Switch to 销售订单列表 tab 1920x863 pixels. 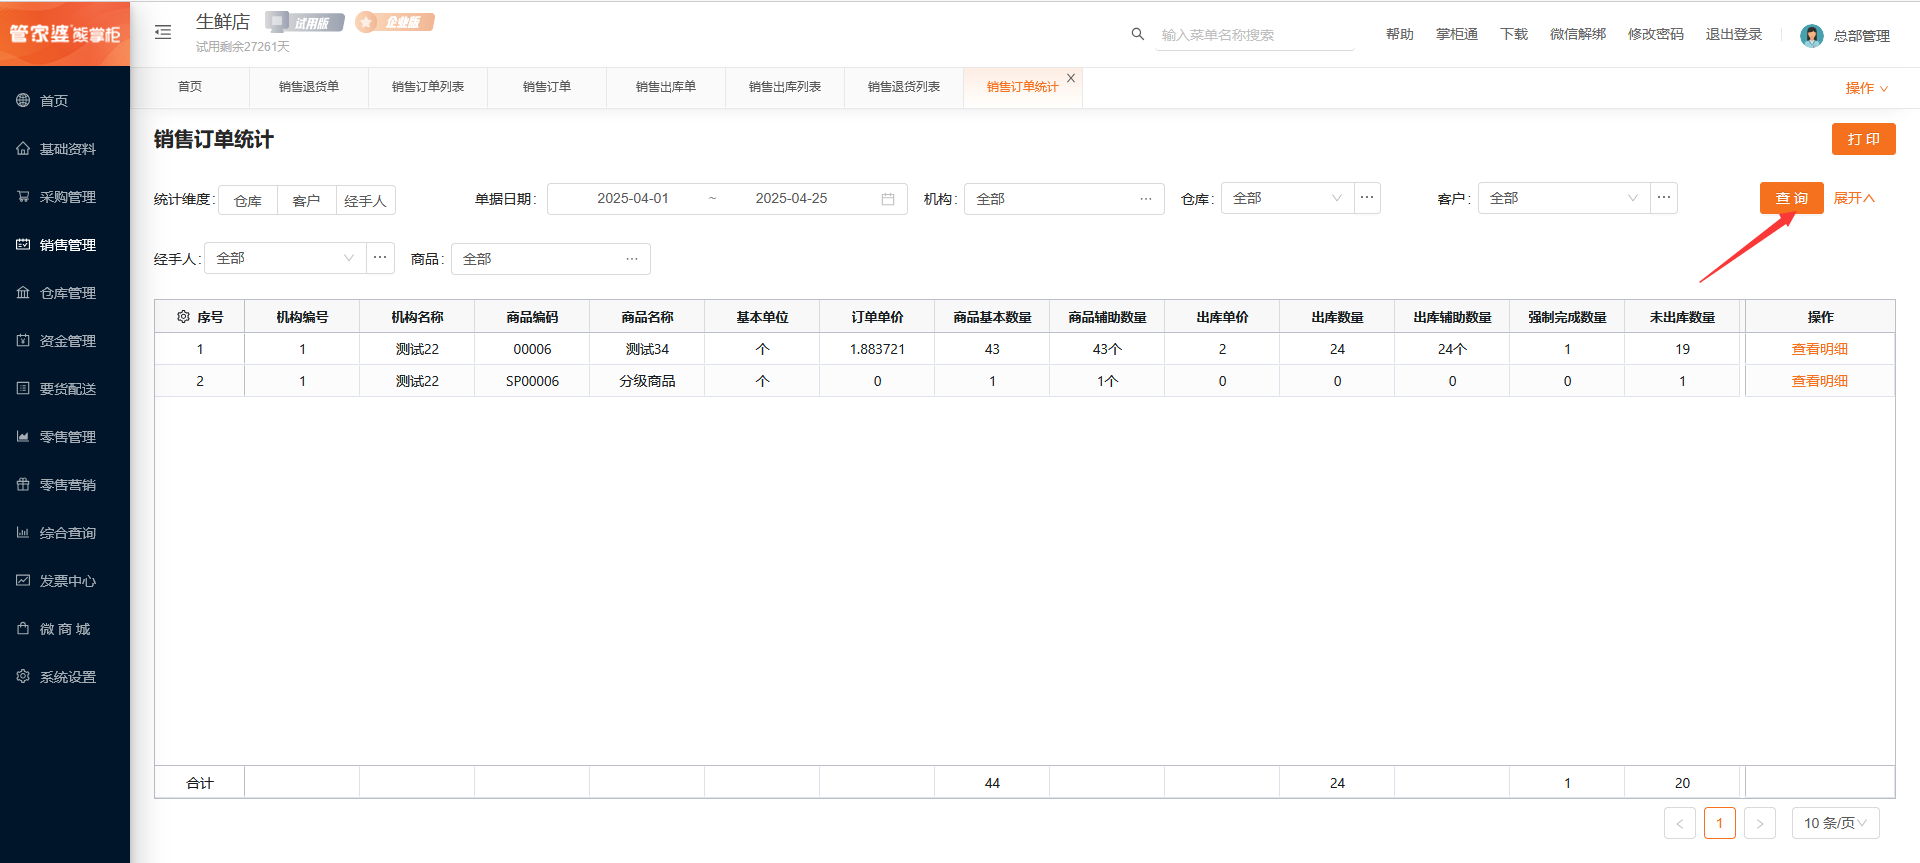click(428, 87)
